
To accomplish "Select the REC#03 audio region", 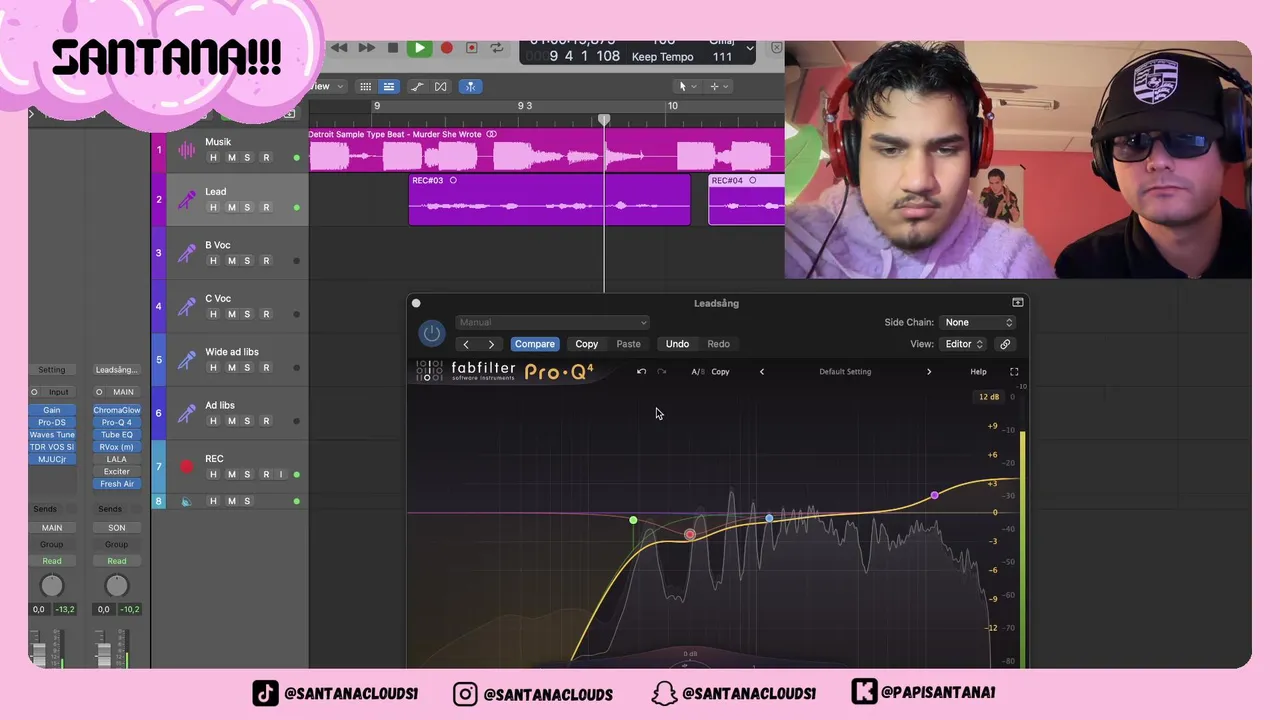I will [549, 199].
